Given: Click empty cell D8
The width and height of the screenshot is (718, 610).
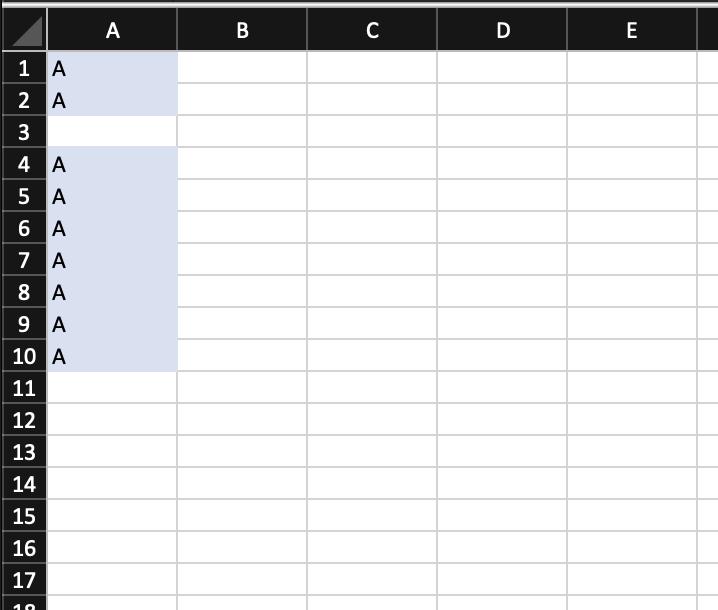Looking at the screenshot, I should 502,292.
